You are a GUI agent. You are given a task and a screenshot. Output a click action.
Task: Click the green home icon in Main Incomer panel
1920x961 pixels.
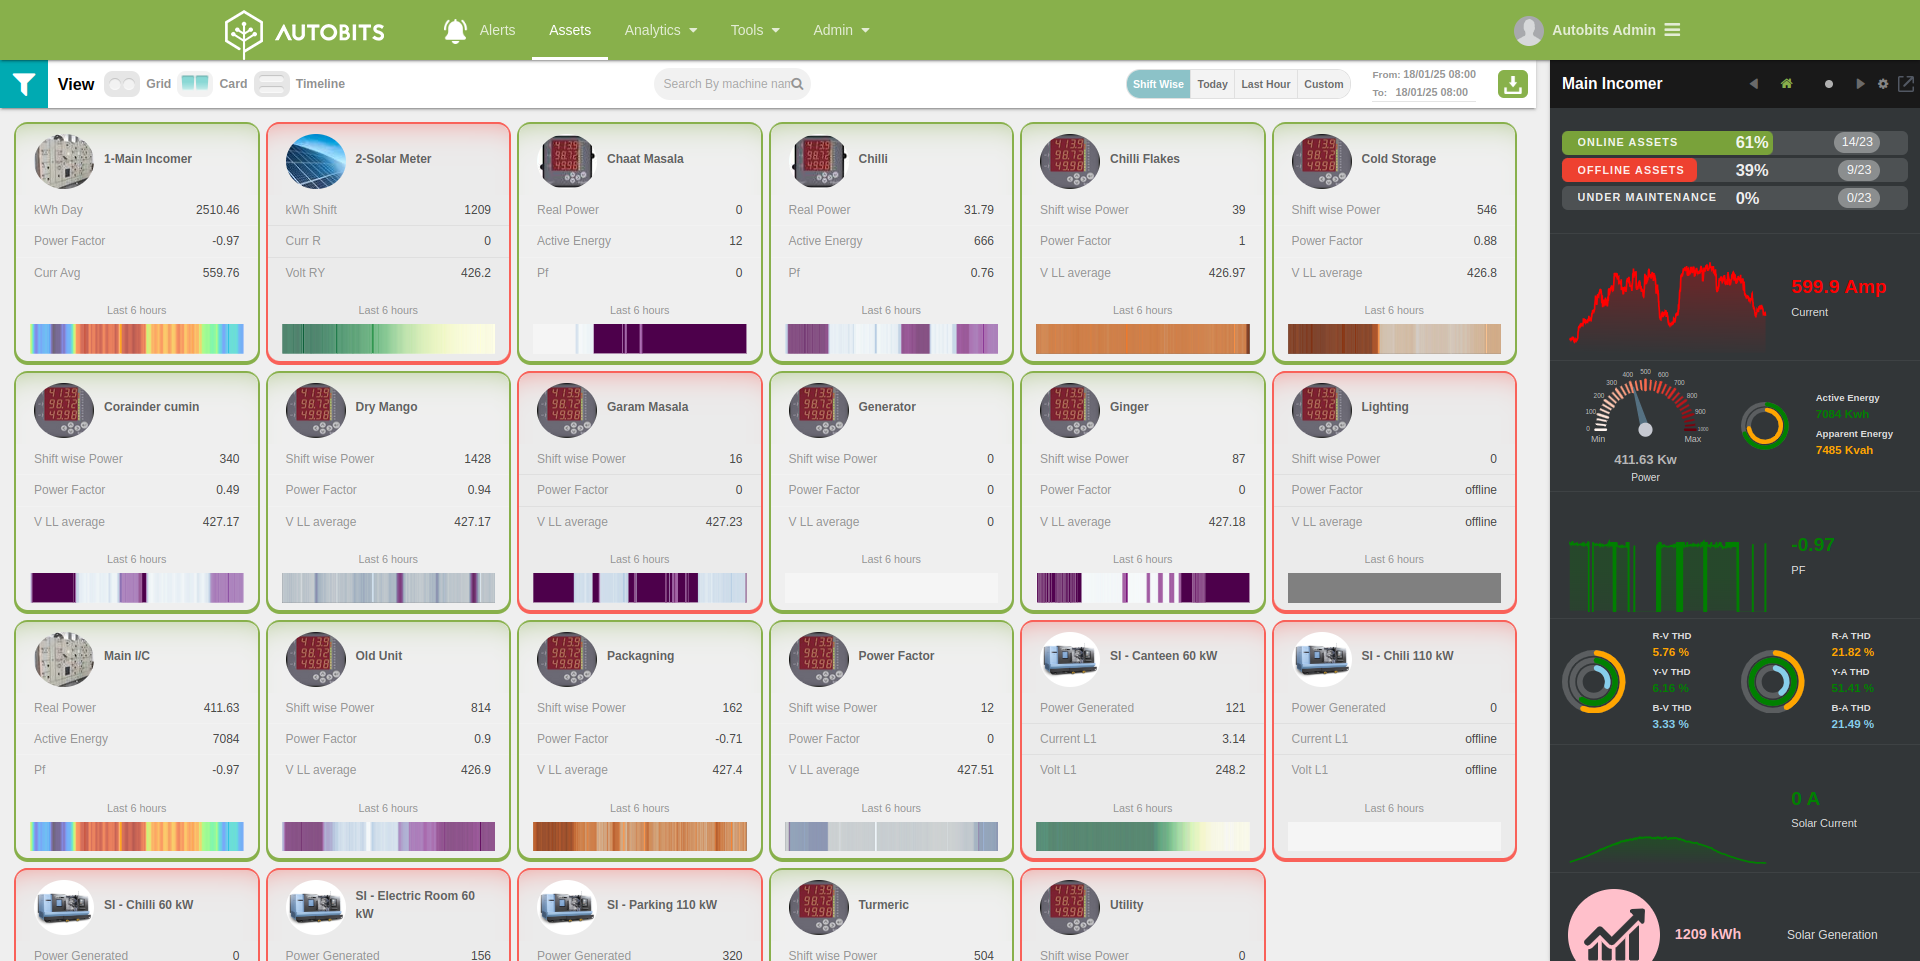(1786, 84)
